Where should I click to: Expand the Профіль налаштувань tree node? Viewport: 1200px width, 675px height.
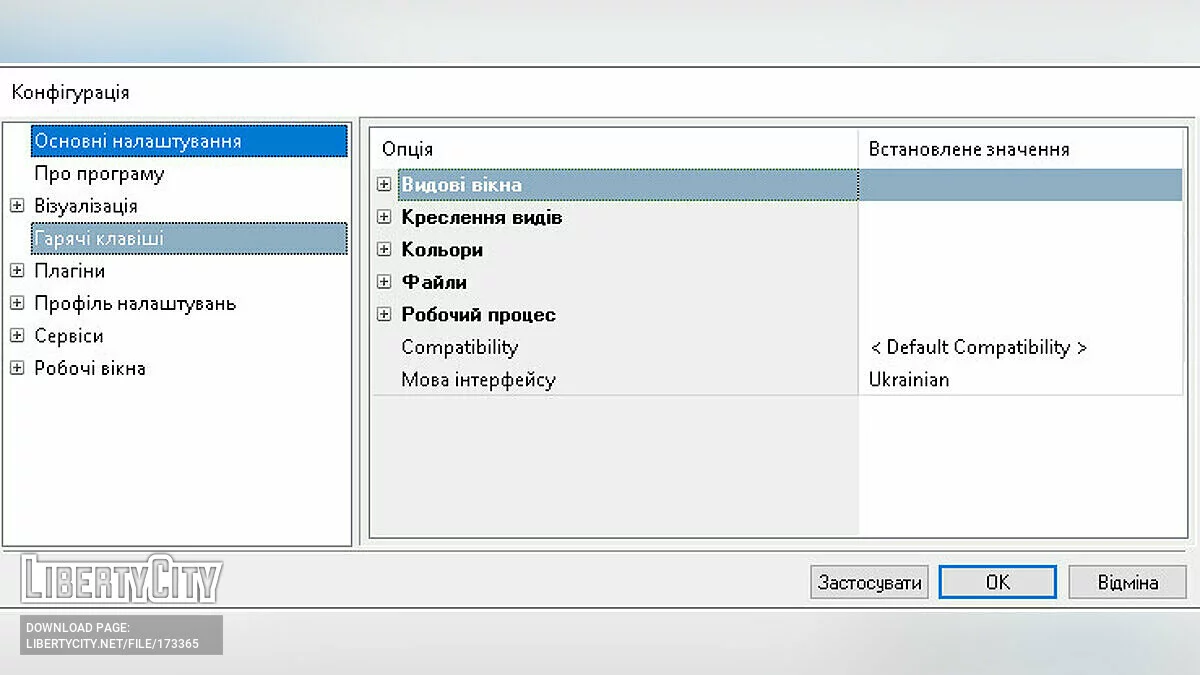point(17,303)
